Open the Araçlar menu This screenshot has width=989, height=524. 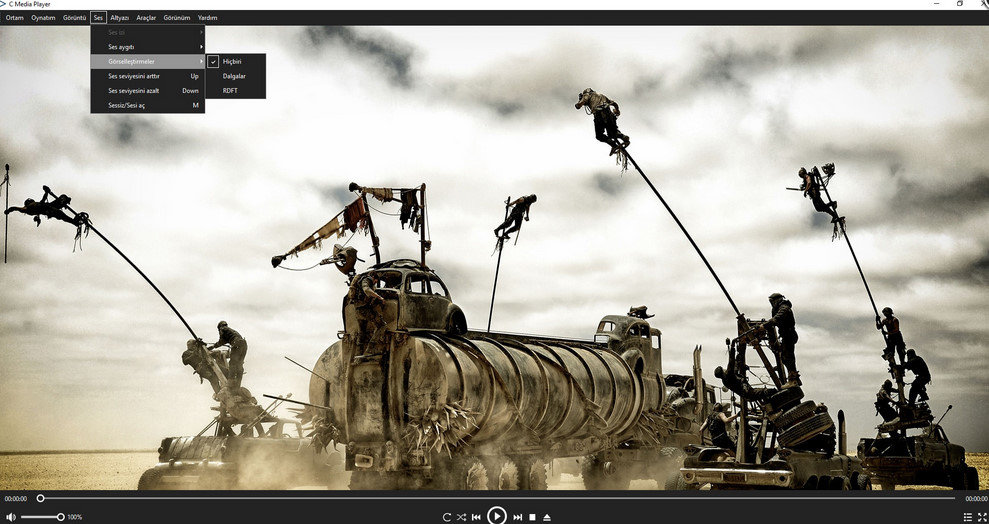point(146,18)
